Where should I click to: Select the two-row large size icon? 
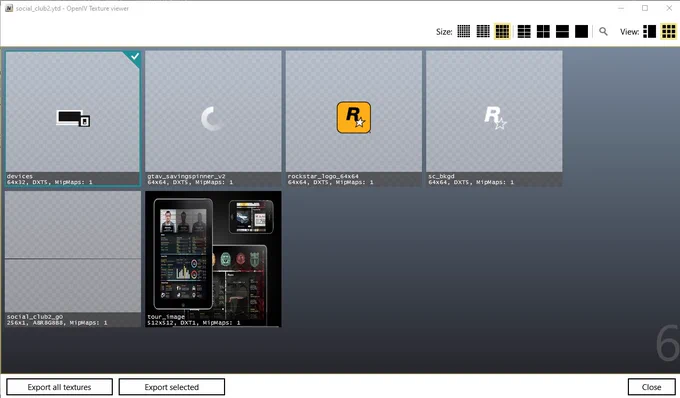(x=562, y=31)
